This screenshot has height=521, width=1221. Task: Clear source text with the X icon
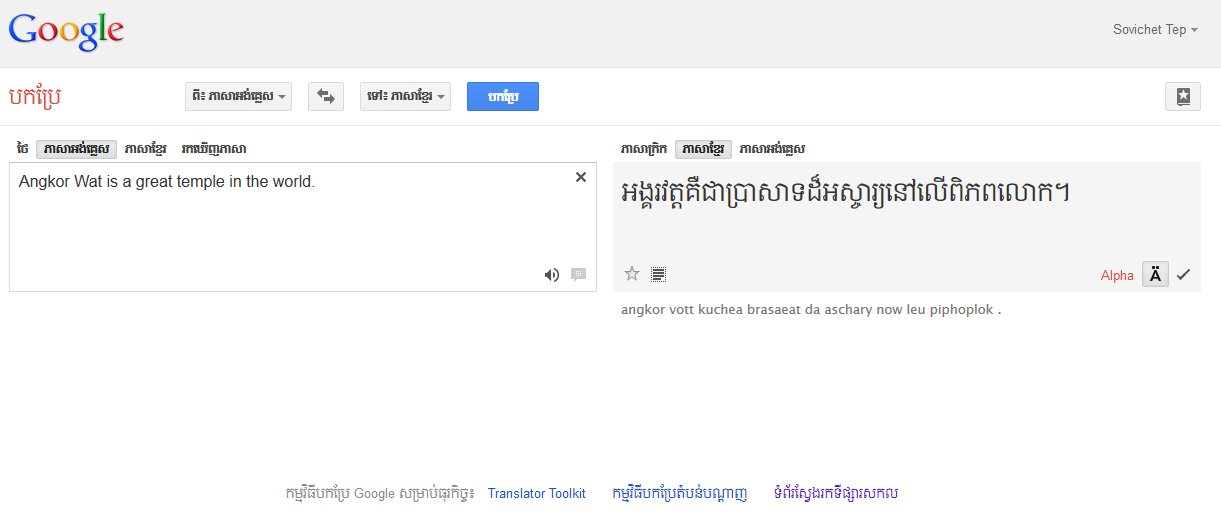tap(580, 177)
